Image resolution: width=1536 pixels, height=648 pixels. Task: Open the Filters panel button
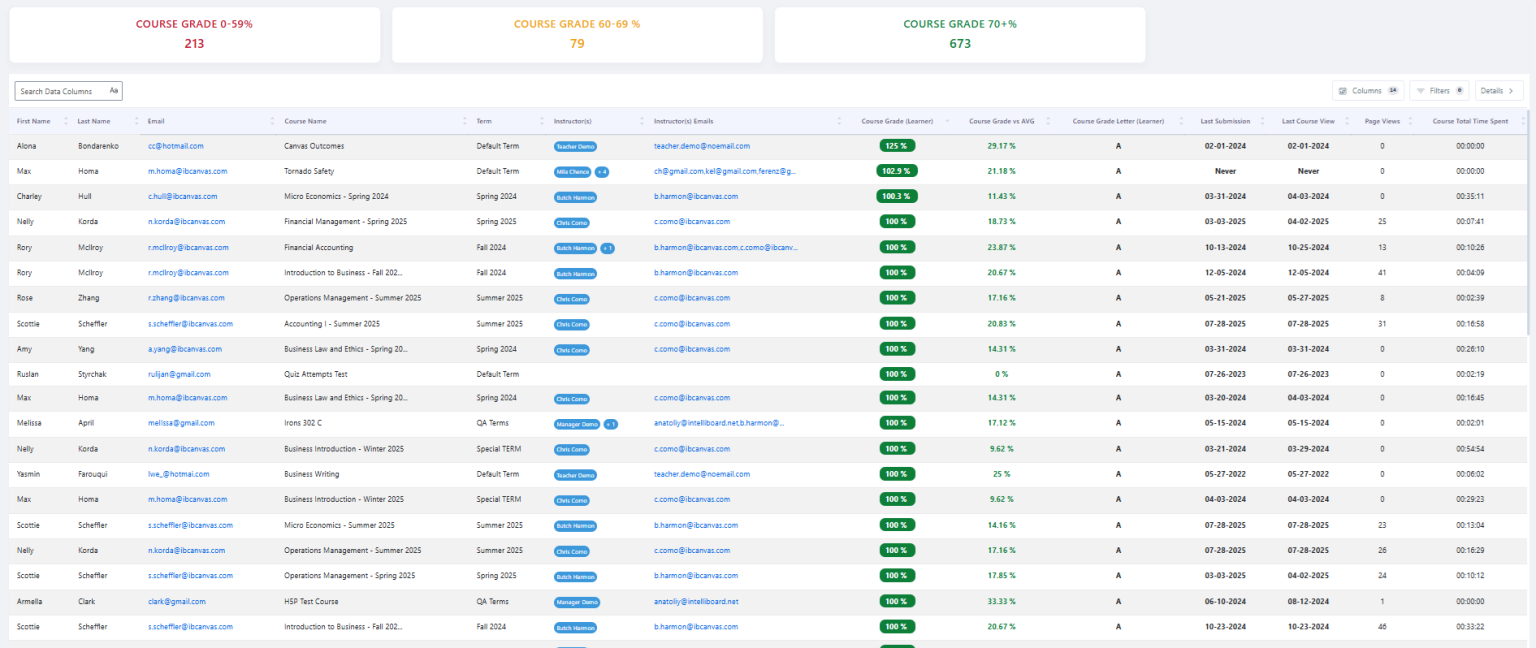pyautogui.click(x=1439, y=91)
